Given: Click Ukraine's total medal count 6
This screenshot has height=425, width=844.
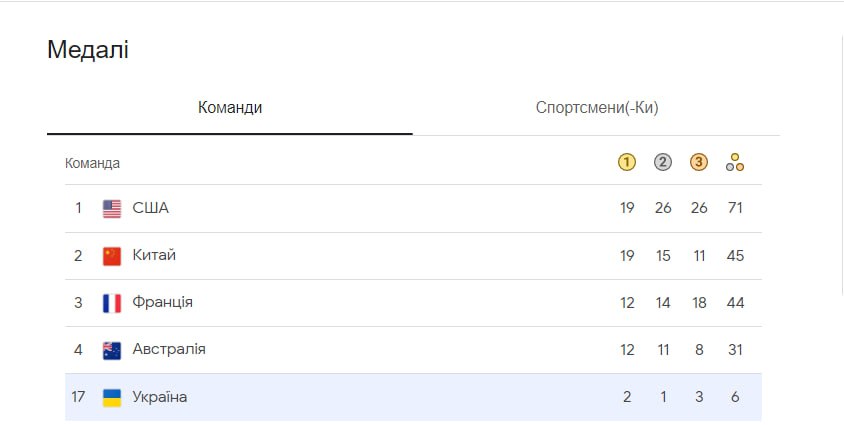Looking at the screenshot, I should [x=735, y=397].
